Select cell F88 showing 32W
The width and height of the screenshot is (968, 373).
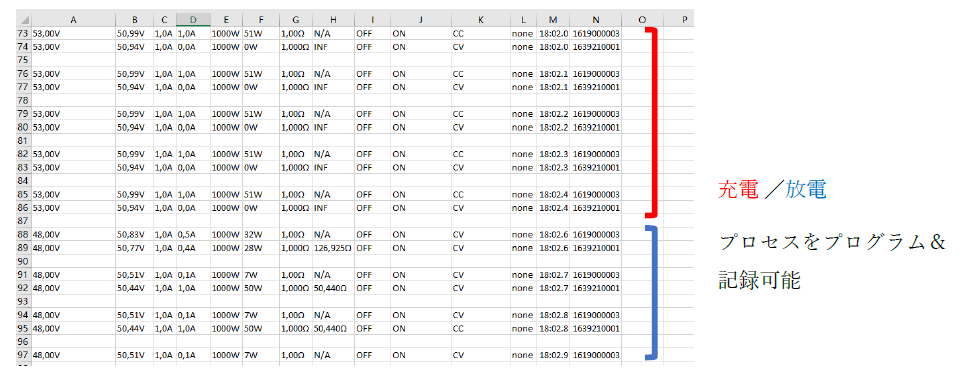click(x=261, y=235)
